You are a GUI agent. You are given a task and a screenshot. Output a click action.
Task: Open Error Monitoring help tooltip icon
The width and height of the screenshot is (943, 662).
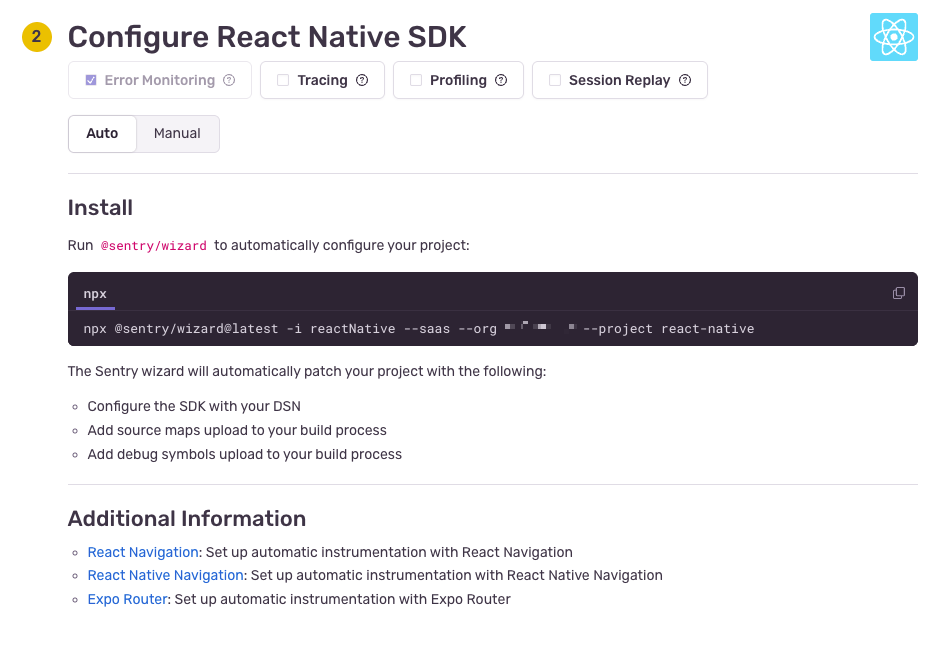(x=229, y=80)
